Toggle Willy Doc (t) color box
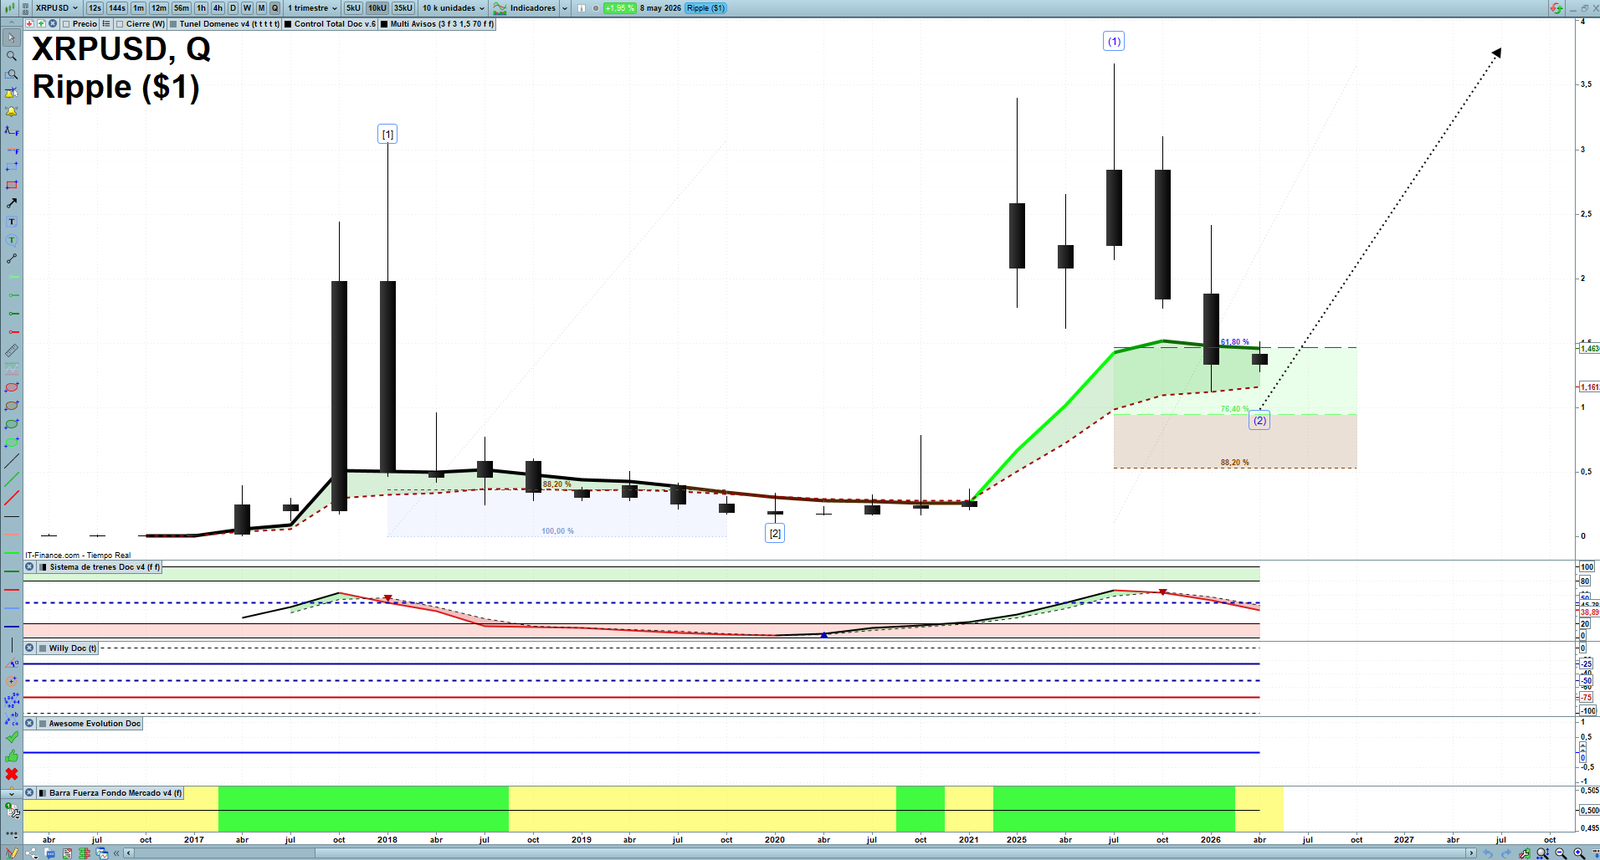The image size is (1600, 860). [43, 648]
